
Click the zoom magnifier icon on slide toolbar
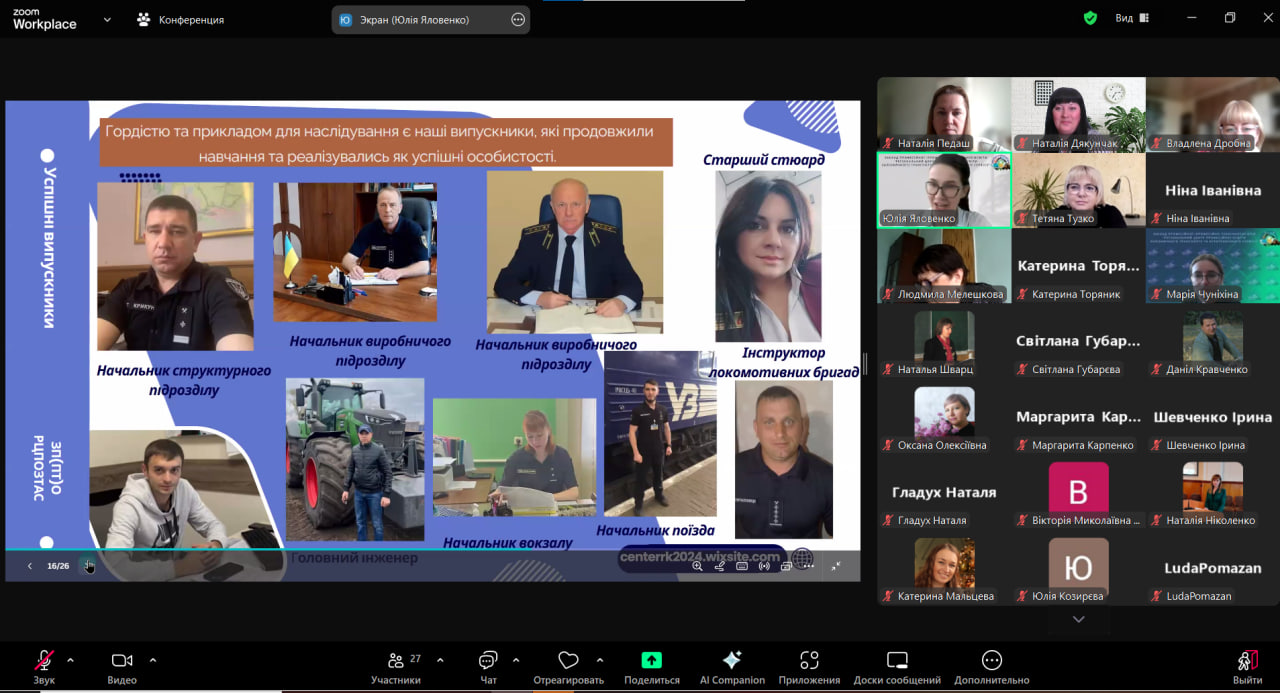698,566
